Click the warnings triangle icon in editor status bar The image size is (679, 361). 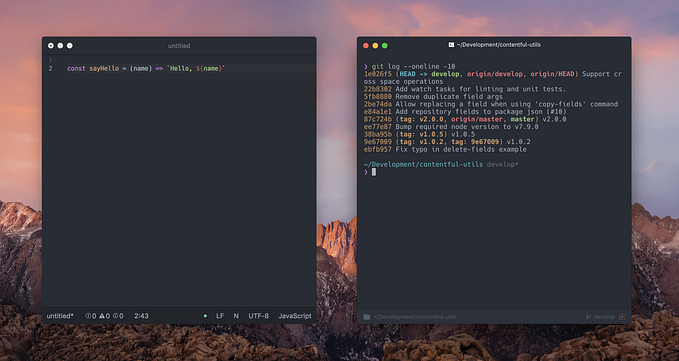[x=102, y=316]
